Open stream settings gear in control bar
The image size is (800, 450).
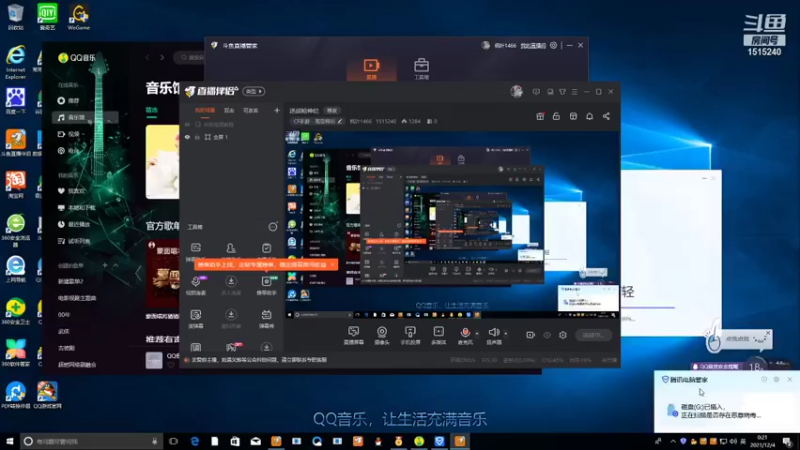pos(563,335)
